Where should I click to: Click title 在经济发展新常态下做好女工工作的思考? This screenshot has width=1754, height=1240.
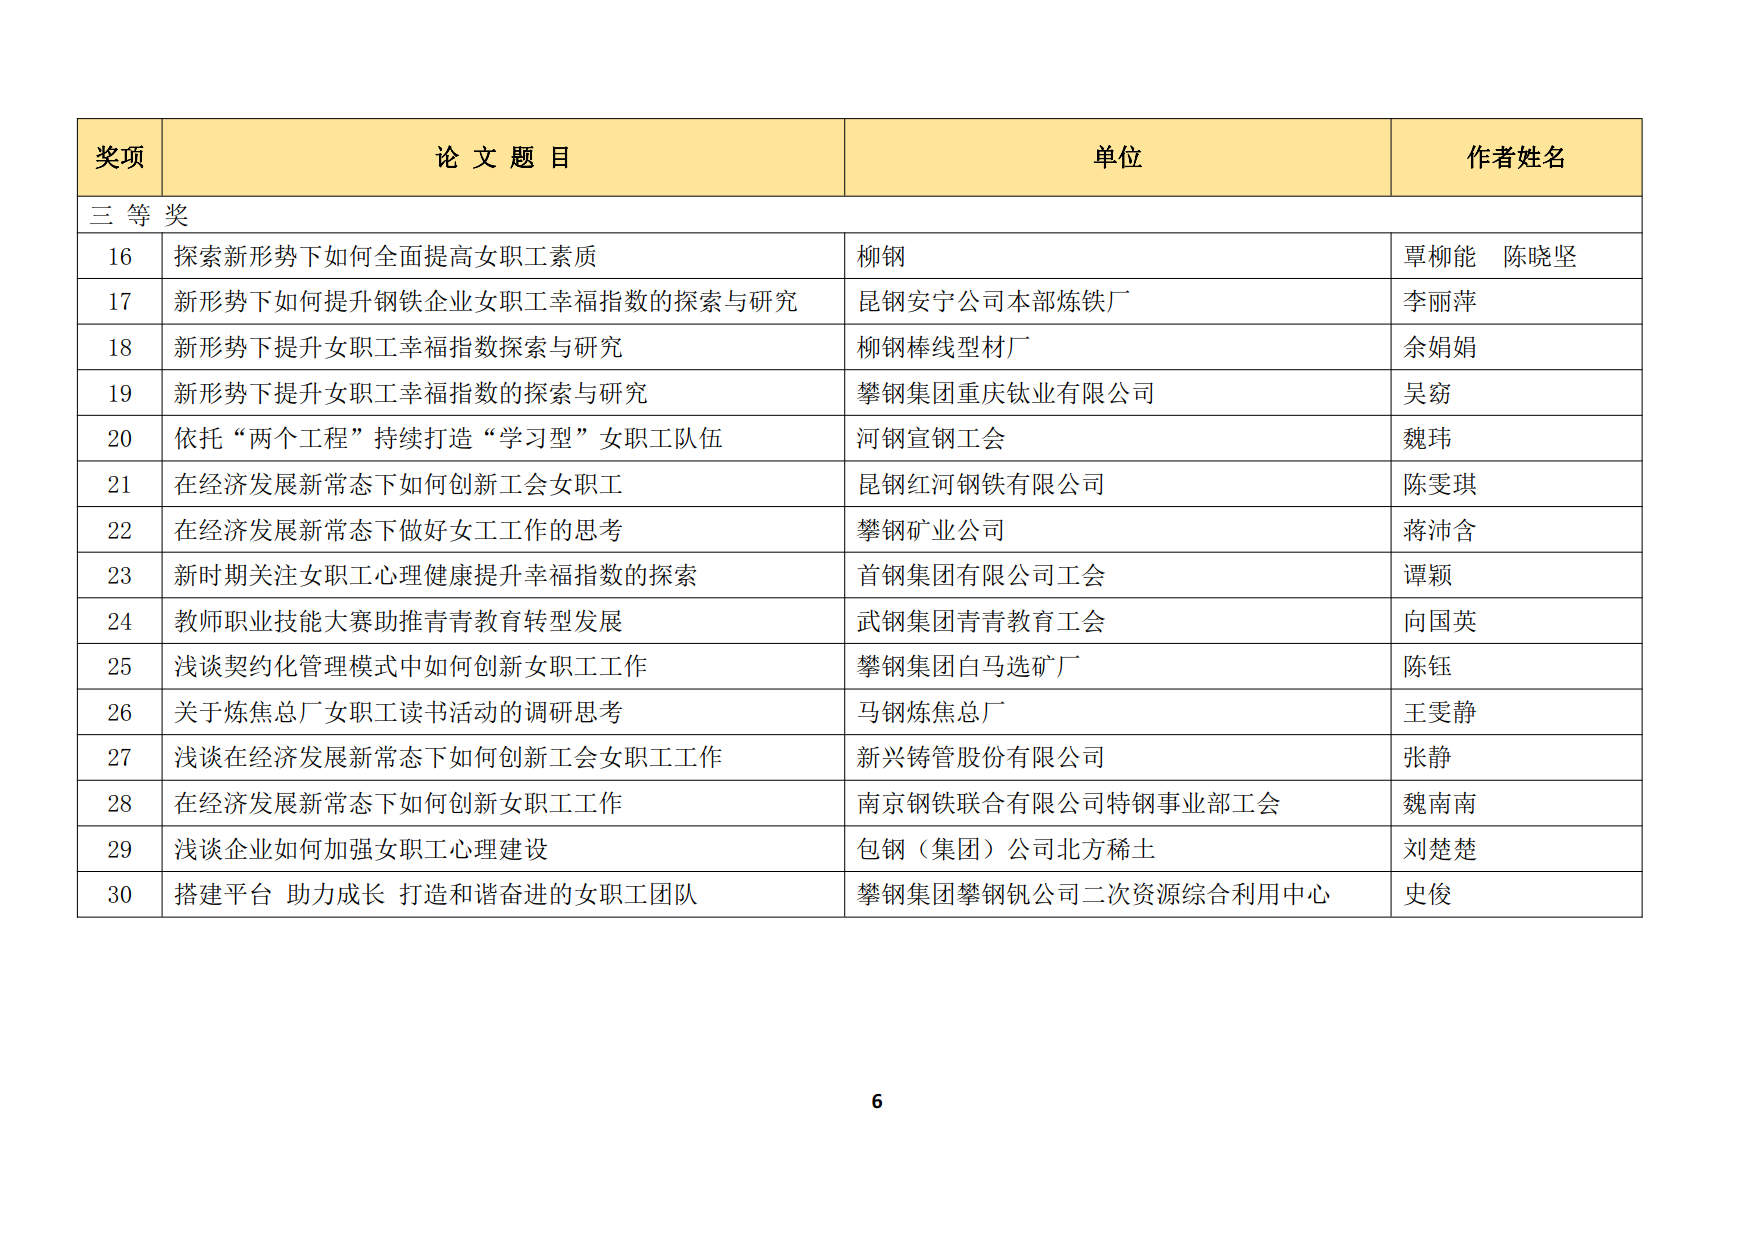pos(398,531)
